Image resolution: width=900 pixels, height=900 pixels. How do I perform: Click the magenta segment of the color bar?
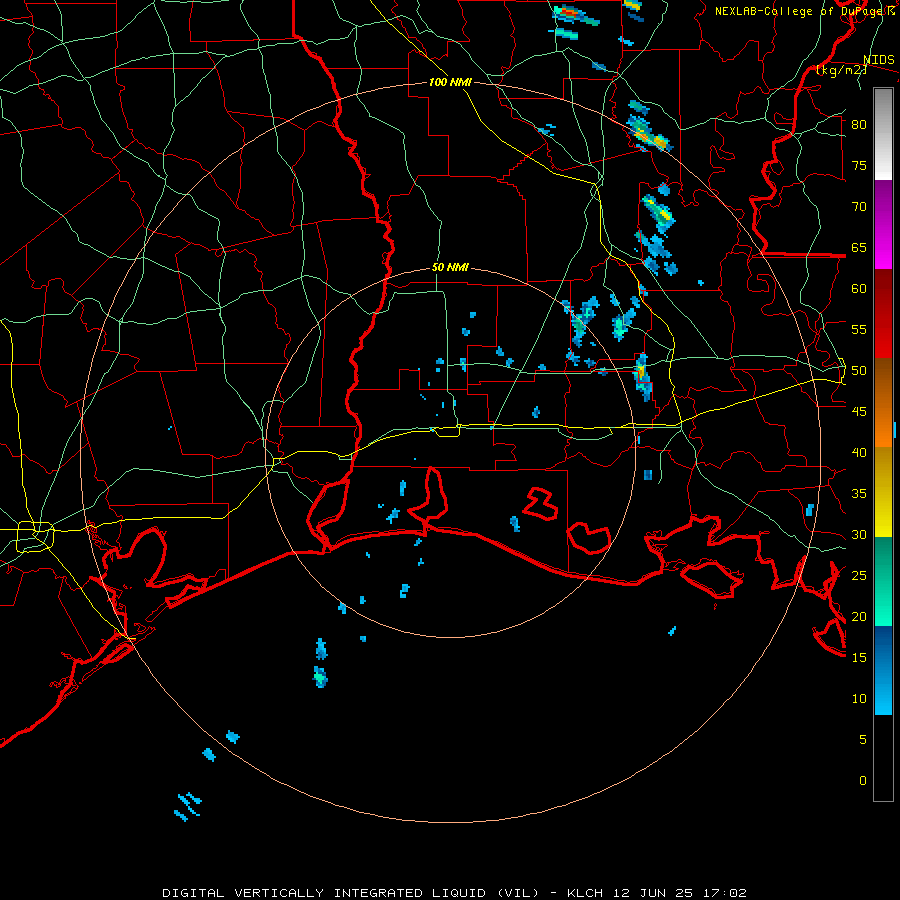pos(883,224)
